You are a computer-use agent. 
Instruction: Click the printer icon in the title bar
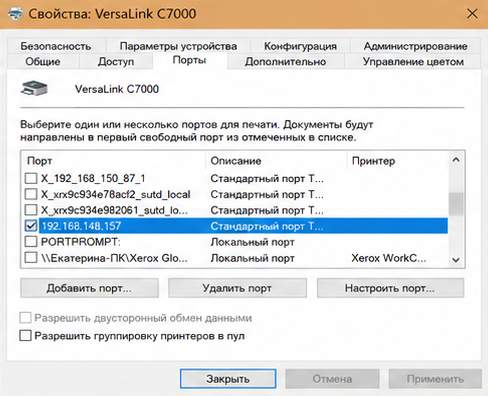[15, 14]
